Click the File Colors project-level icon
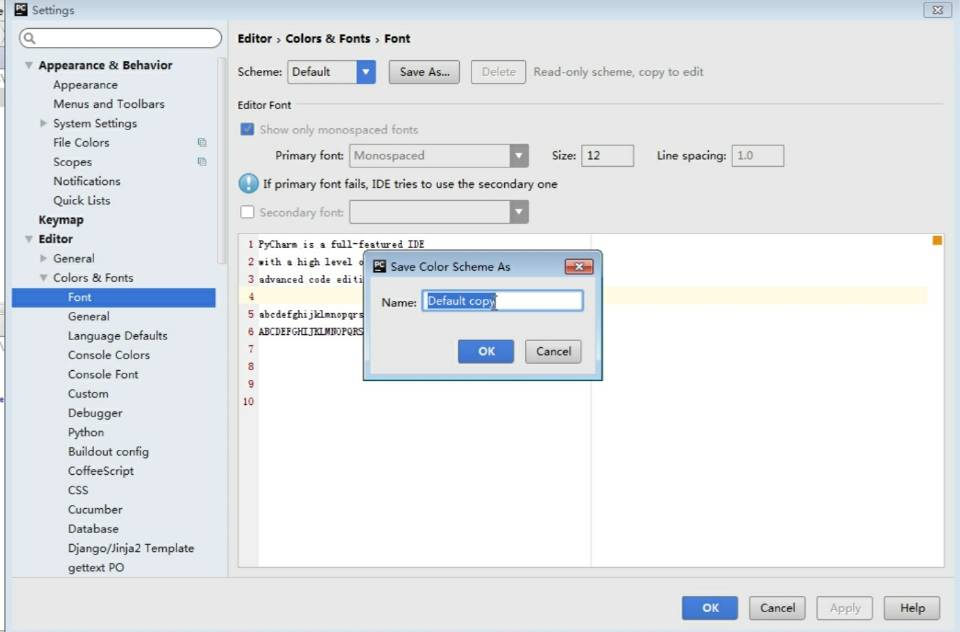This screenshot has height=632, width=960. pyautogui.click(x=202, y=142)
